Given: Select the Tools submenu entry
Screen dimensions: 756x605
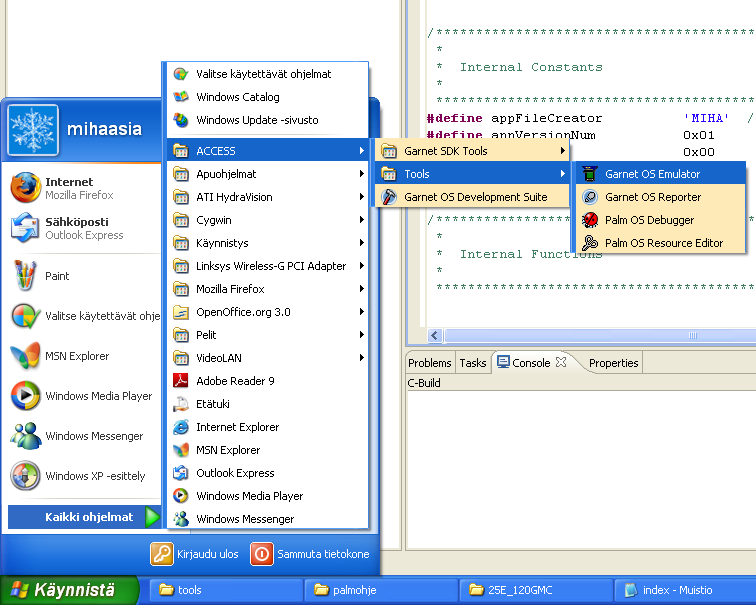Looking at the screenshot, I should pos(472,174).
